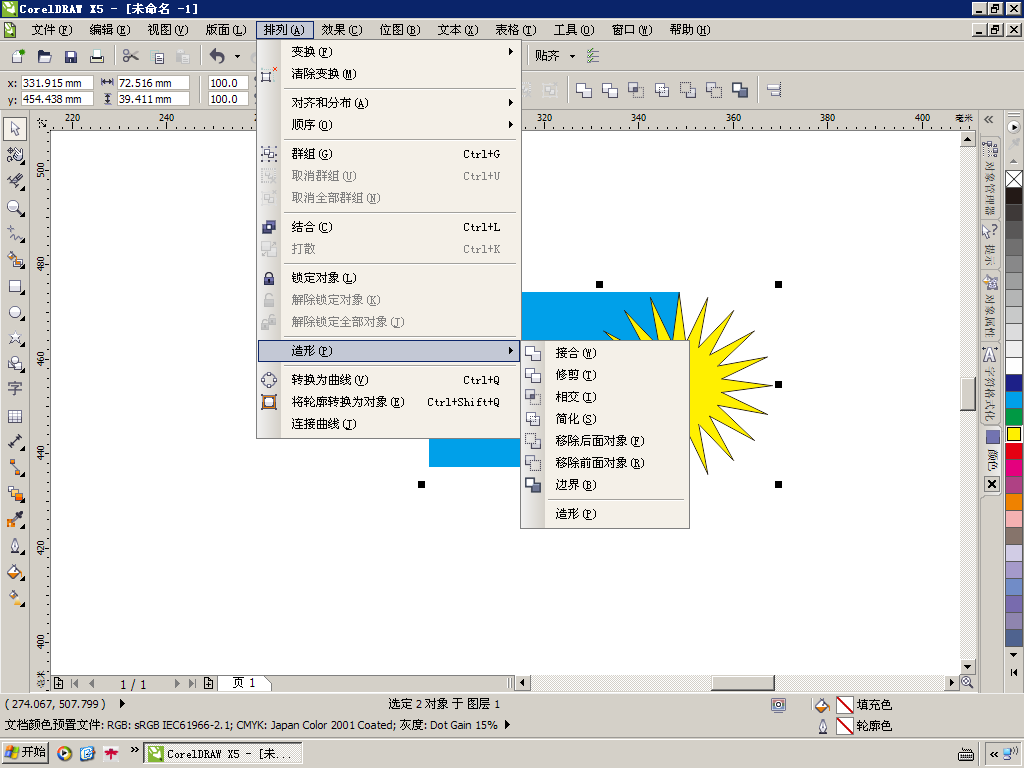
Task: Expand the cursor coordinates status arrow
Action: [x=122, y=703]
